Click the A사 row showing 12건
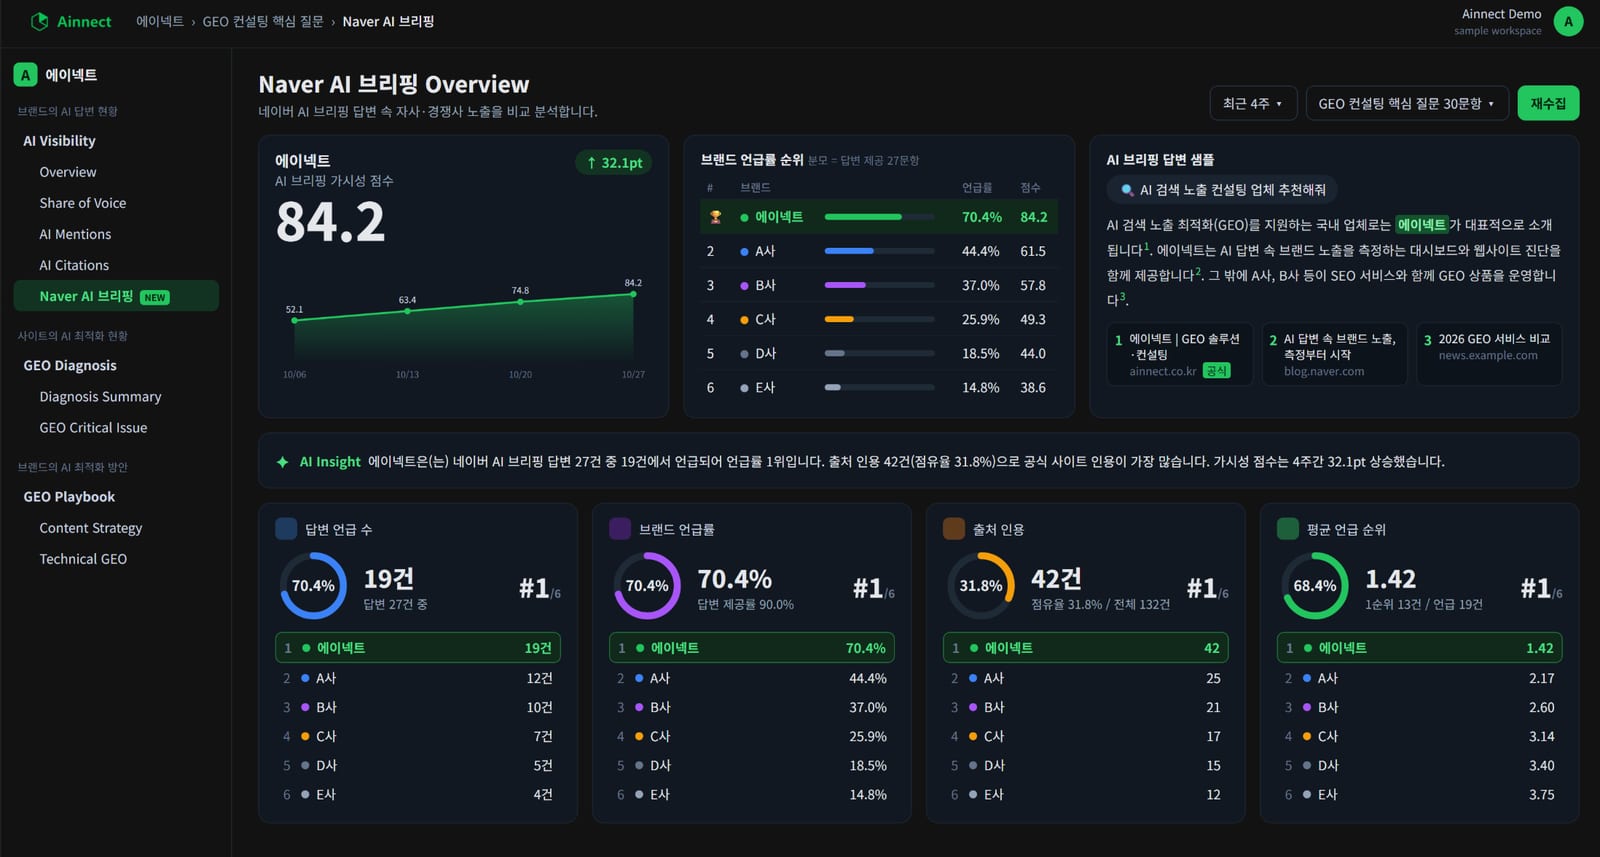1600x857 pixels. 418,678
